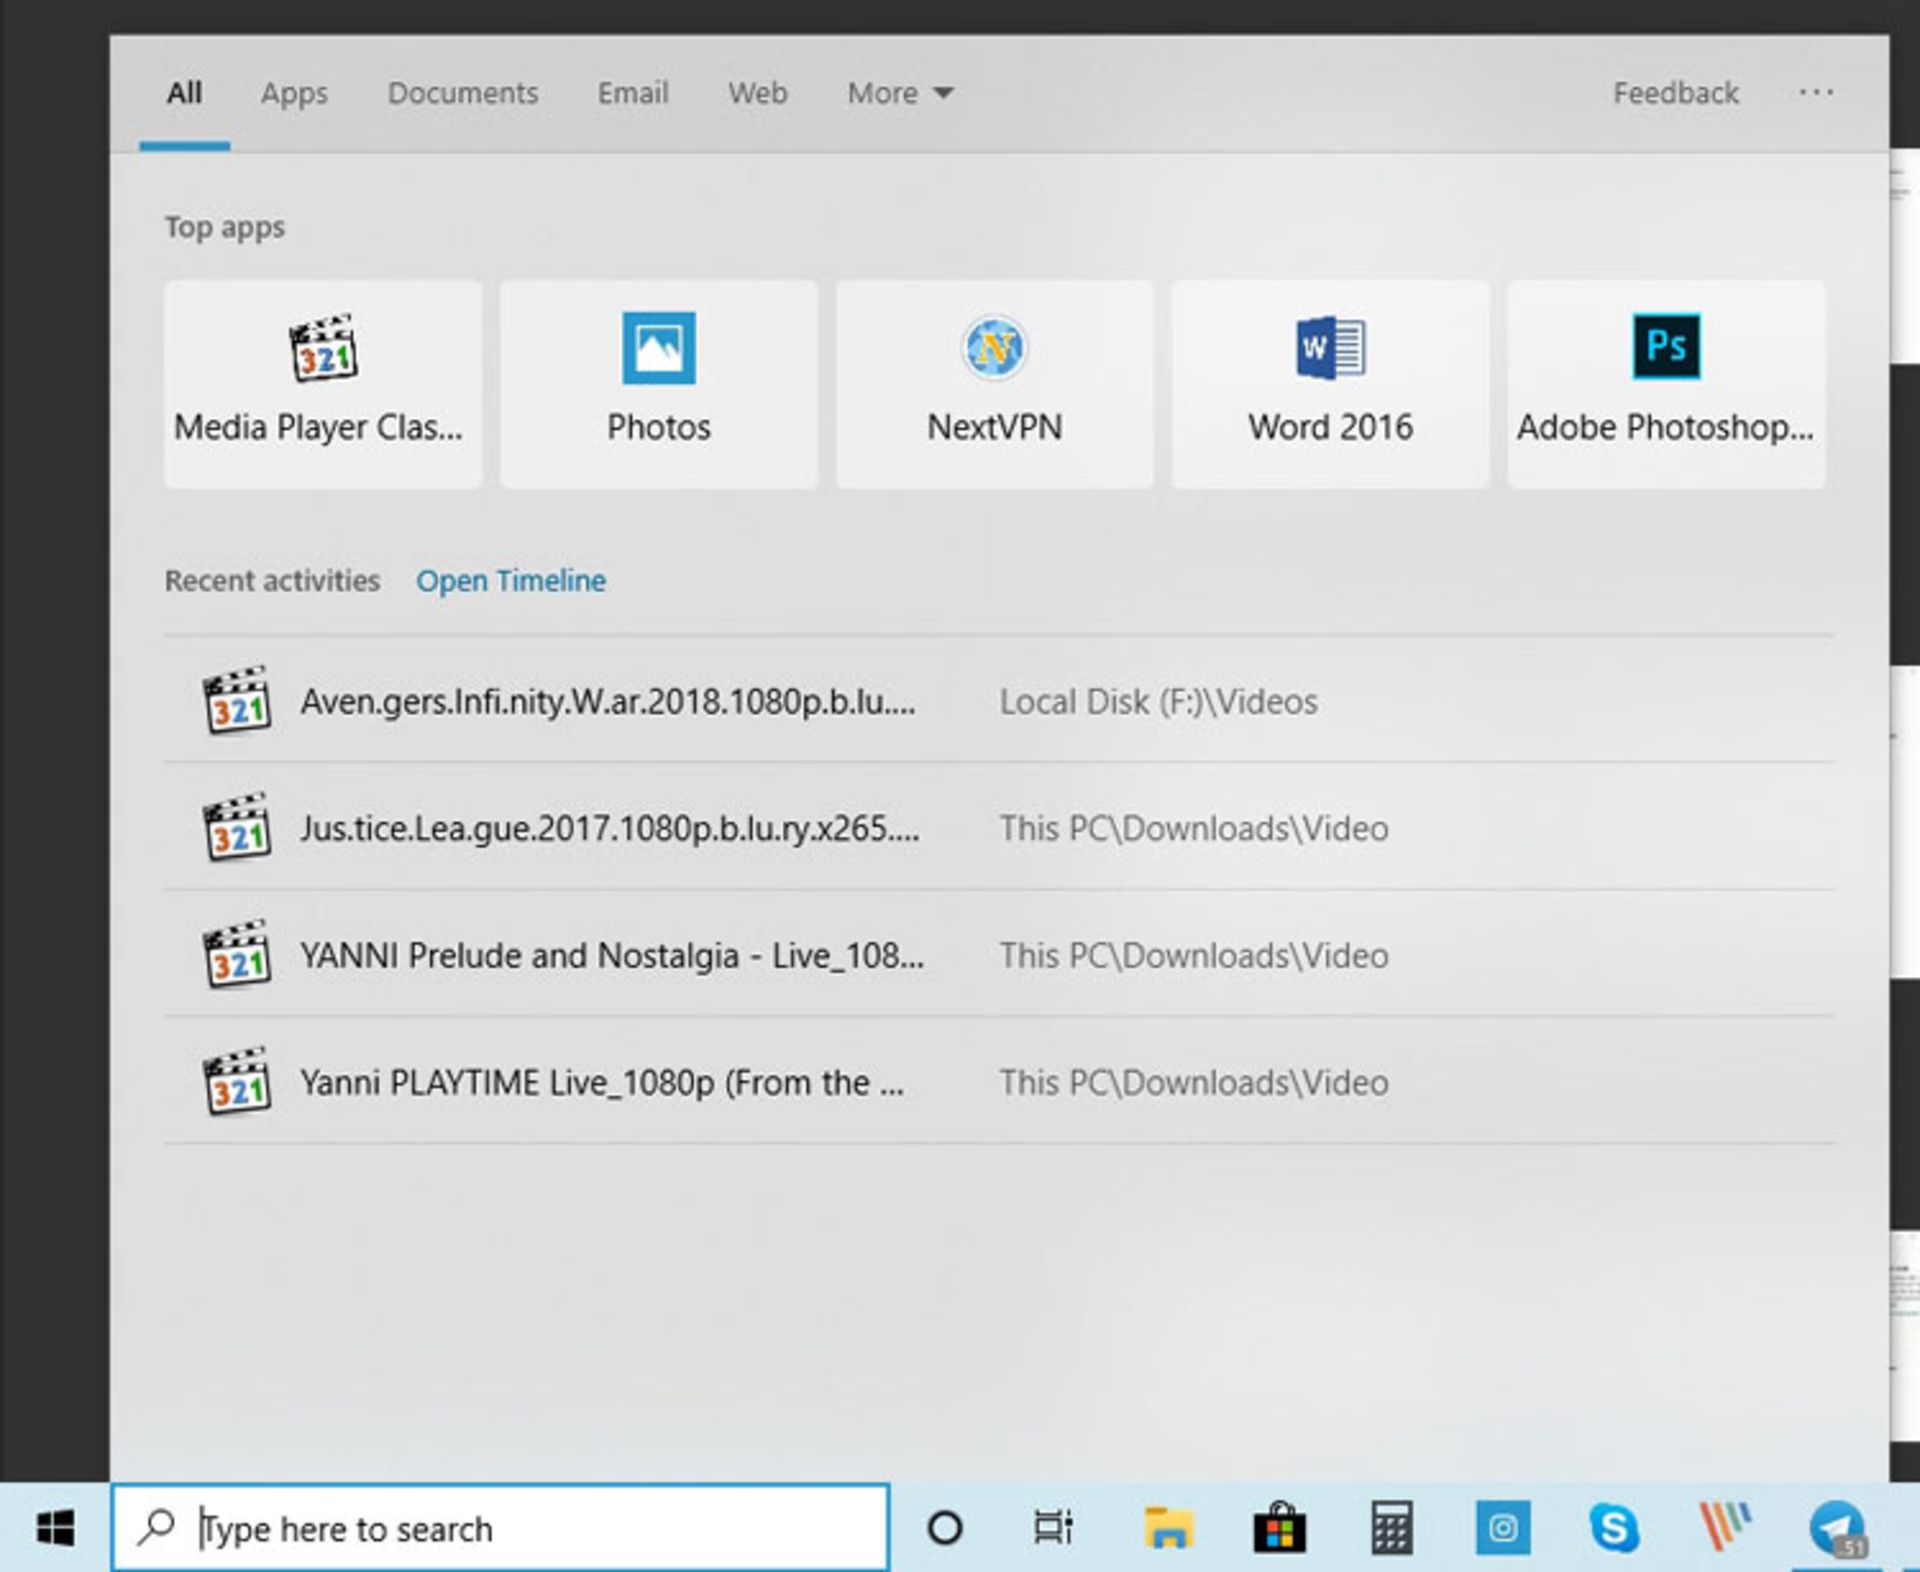Open Skype from the taskbar
Screen dimensions: 1920x1572
1612,1528
